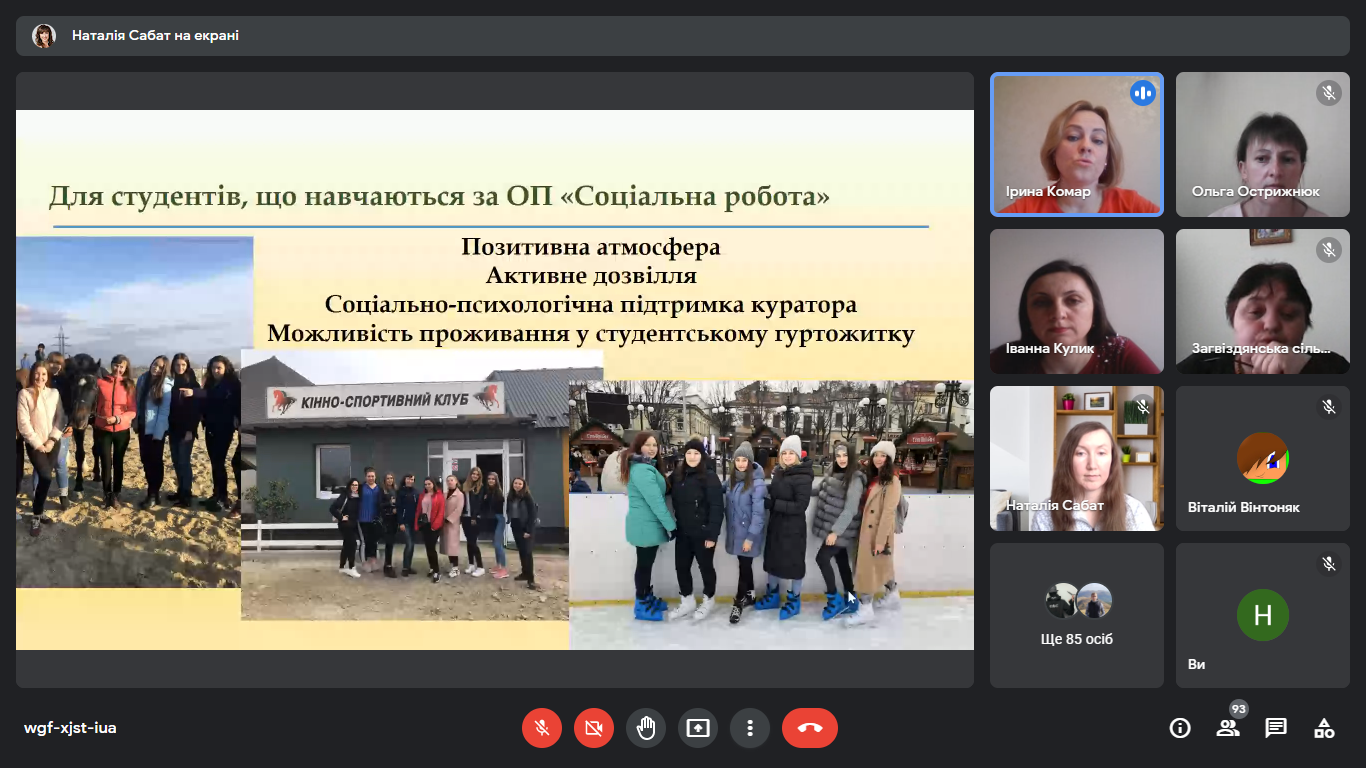Open the activities panel
Screen dimensions: 1366x768
(1324, 728)
